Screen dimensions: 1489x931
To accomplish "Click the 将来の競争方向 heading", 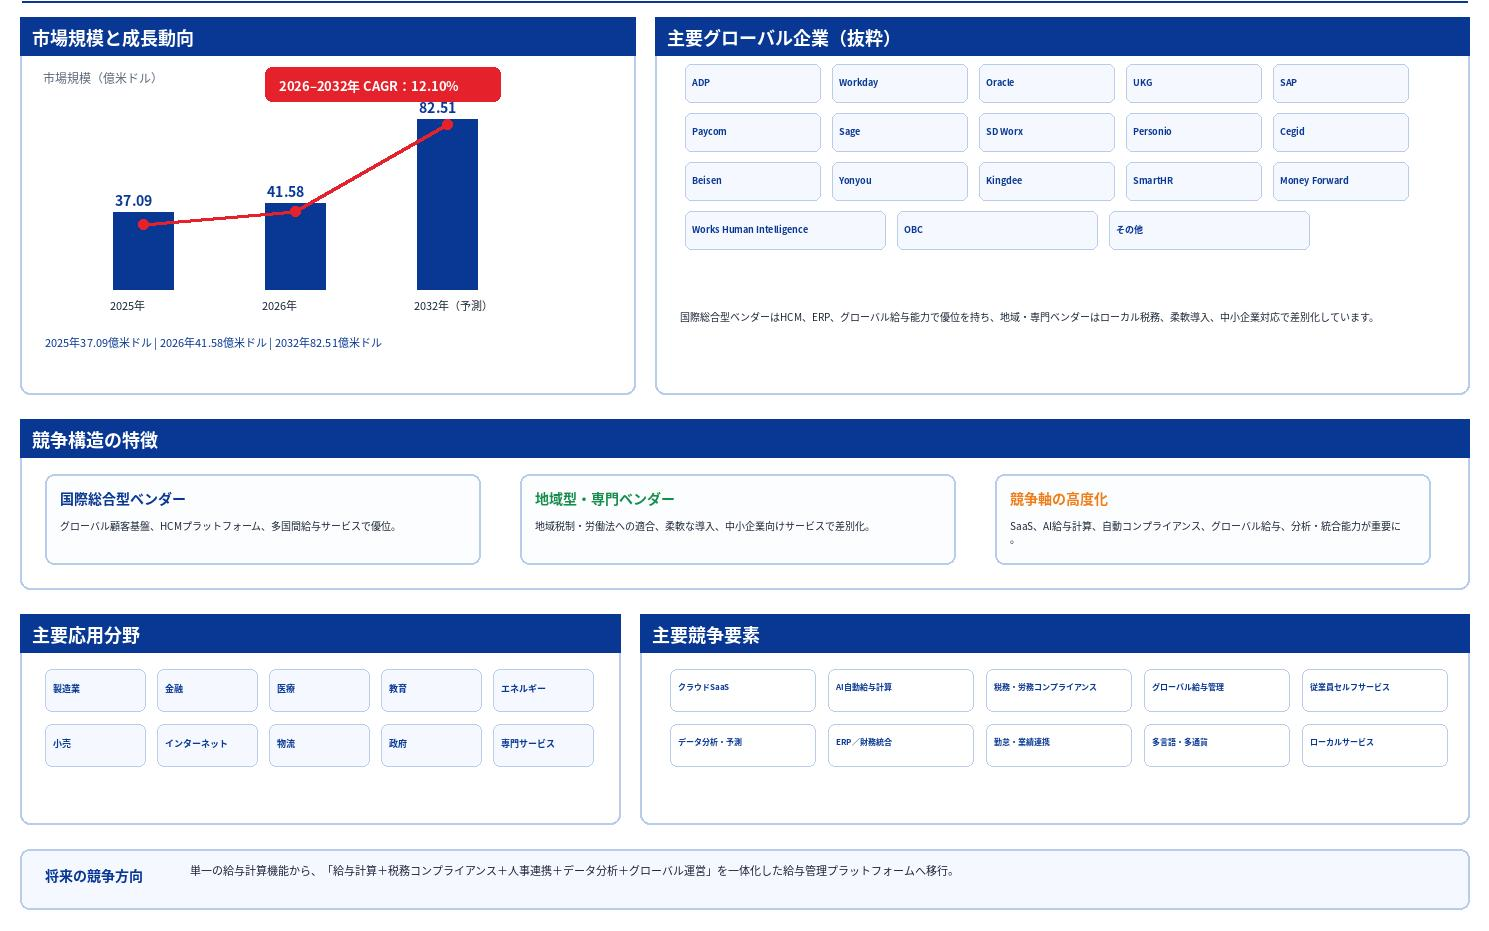I will pos(94,876).
